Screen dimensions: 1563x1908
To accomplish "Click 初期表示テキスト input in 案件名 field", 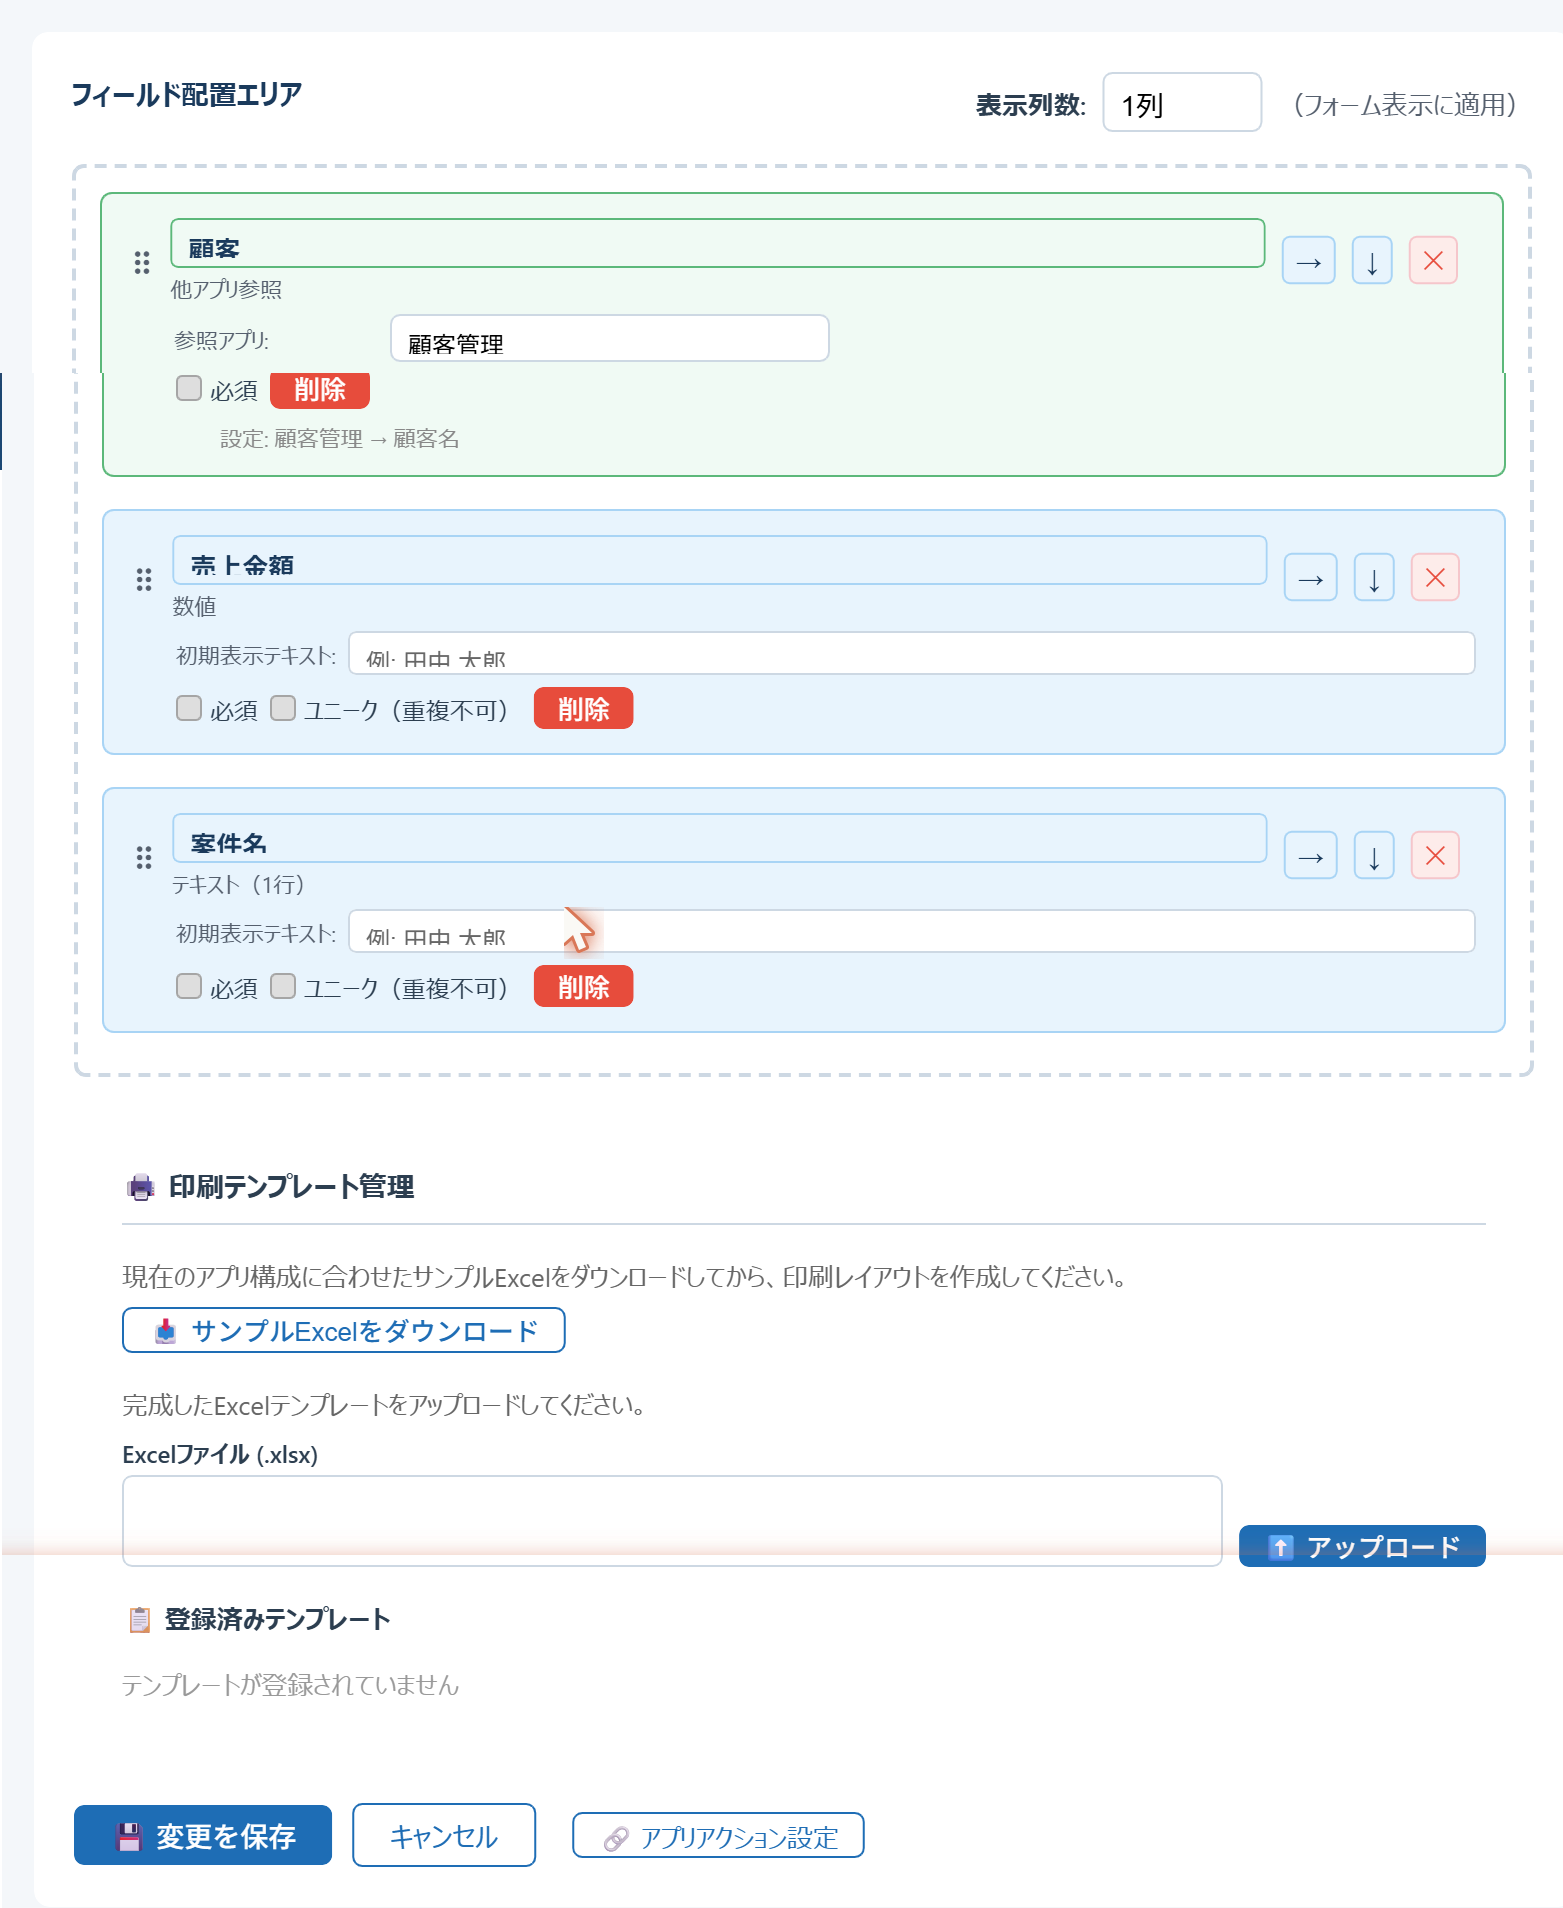I will [912, 931].
